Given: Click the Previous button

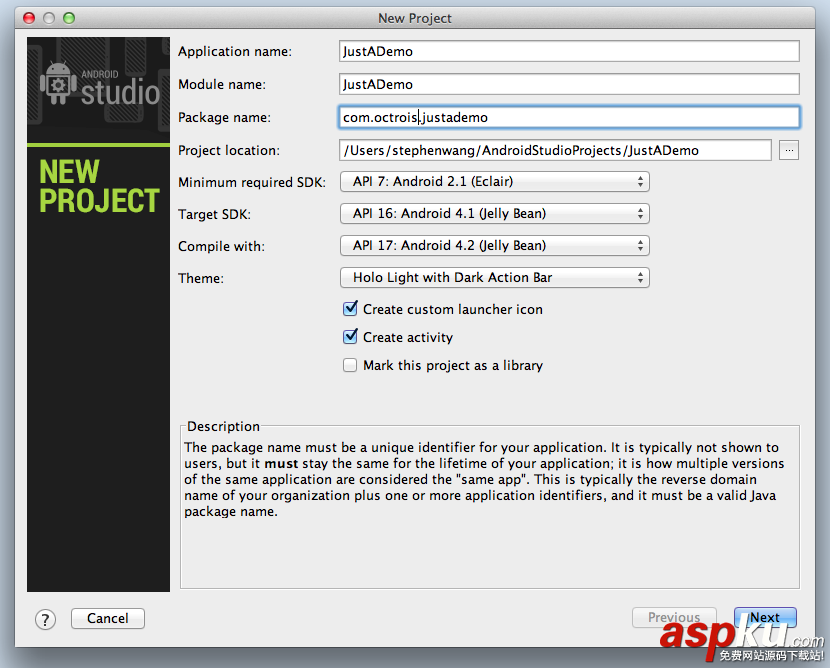Looking at the screenshot, I should (x=674, y=617).
